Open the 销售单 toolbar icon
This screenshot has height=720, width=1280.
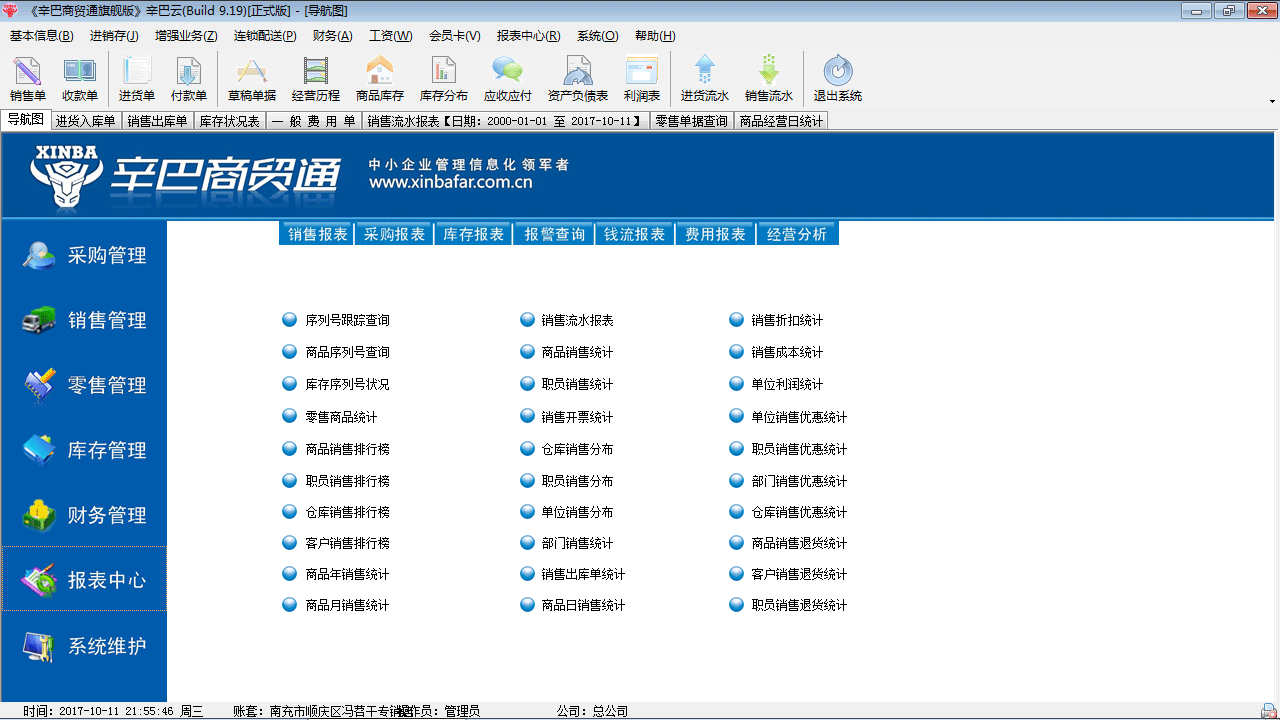point(28,80)
